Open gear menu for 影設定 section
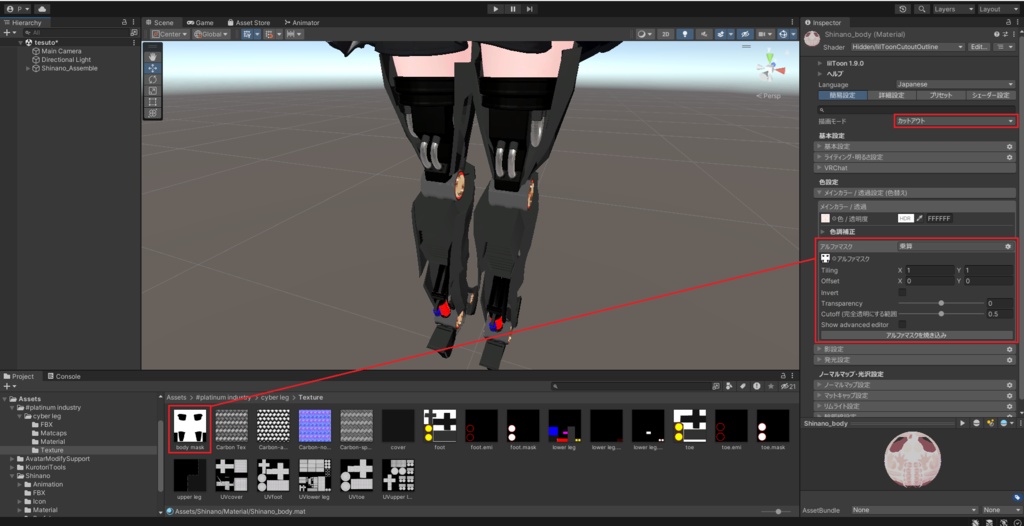Image resolution: width=1024 pixels, height=526 pixels. pyautogui.click(x=1010, y=350)
